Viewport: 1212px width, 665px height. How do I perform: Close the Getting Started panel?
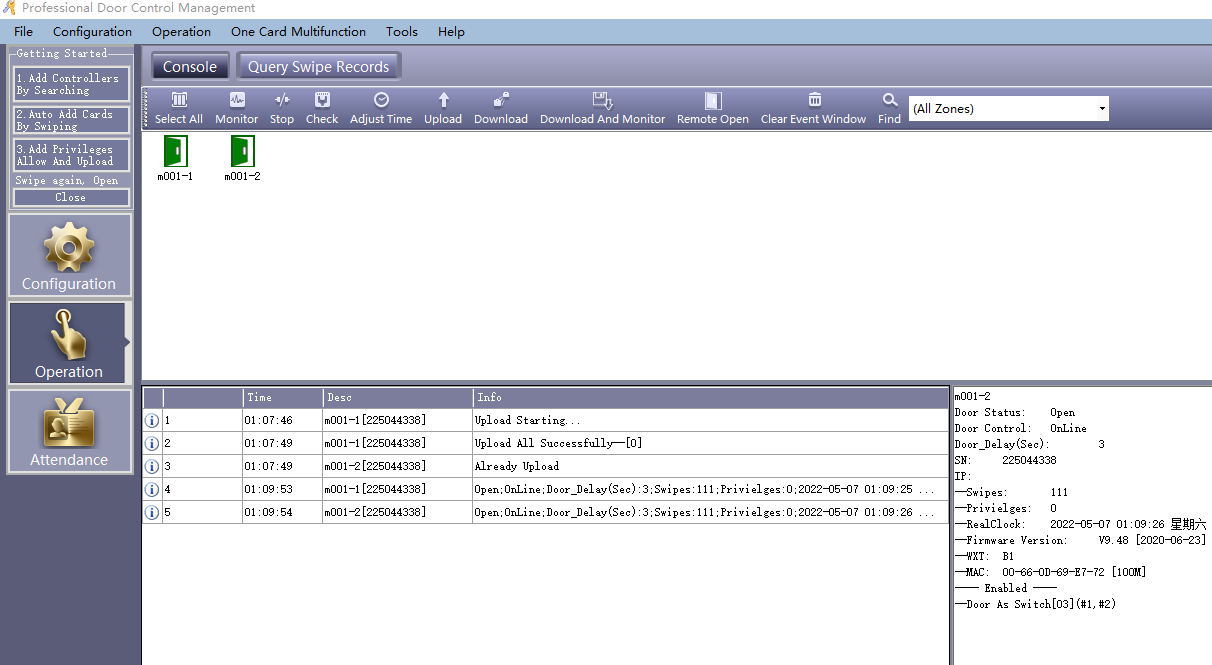coord(71,197)
